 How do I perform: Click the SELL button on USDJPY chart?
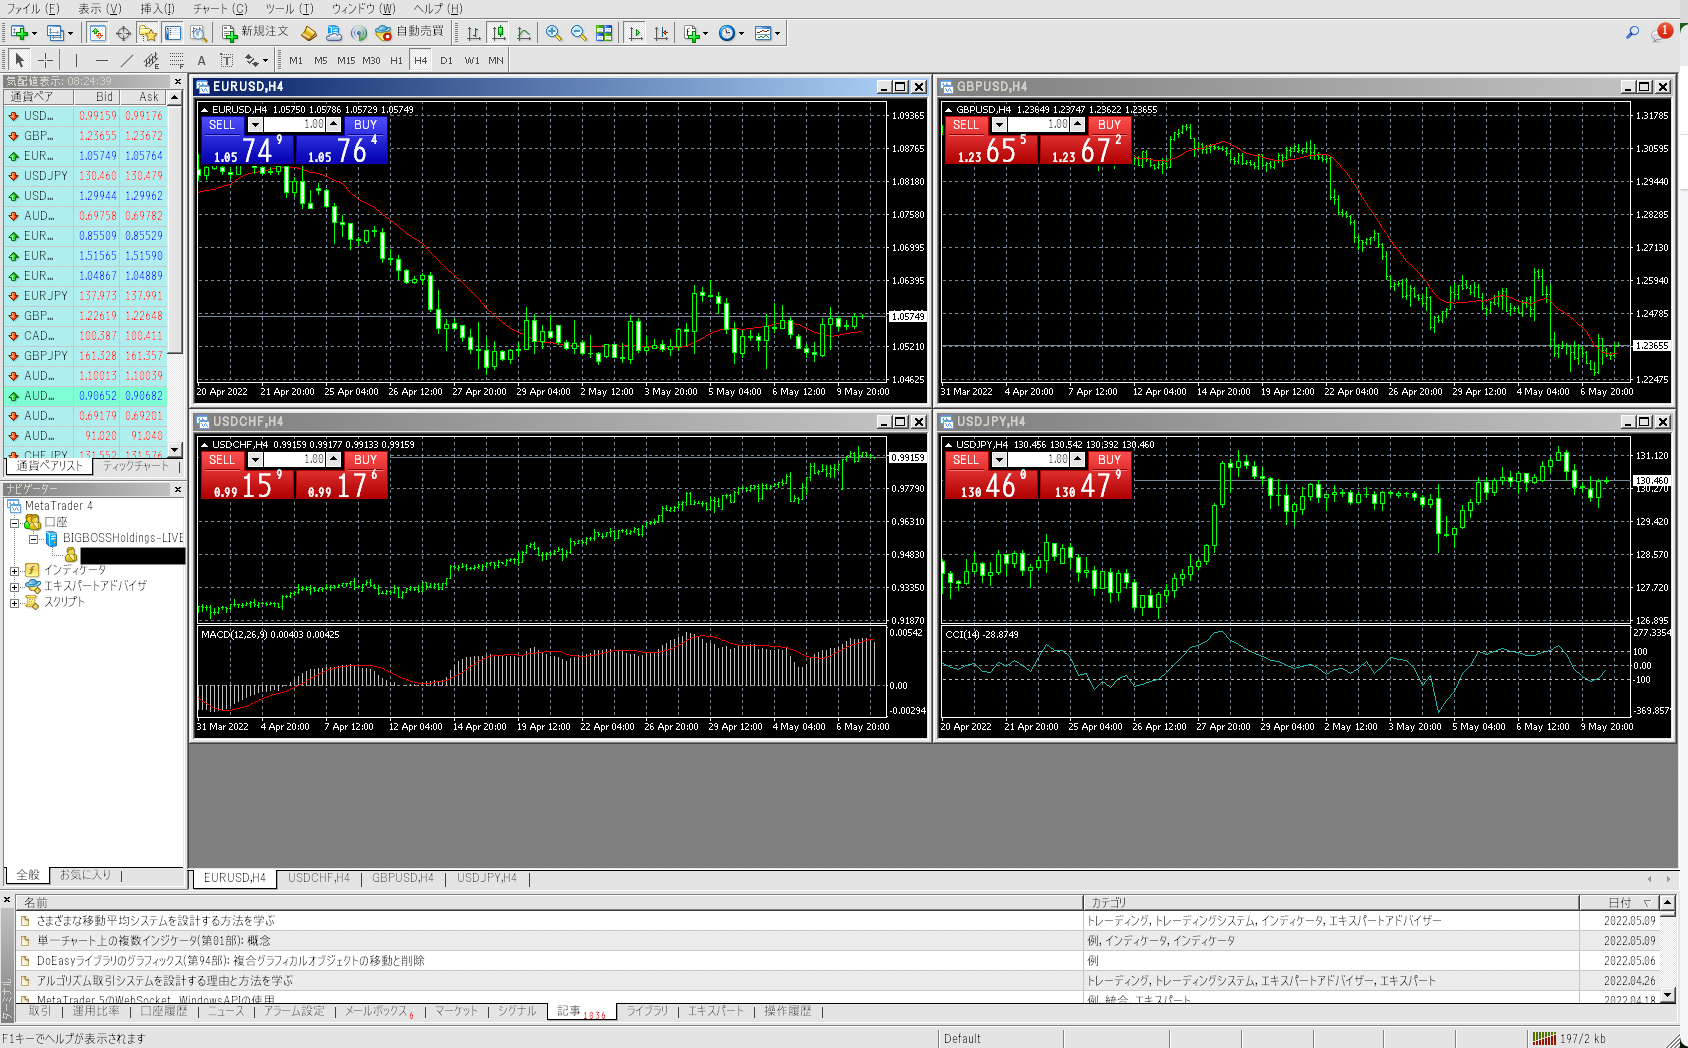[x=965, y=460]
